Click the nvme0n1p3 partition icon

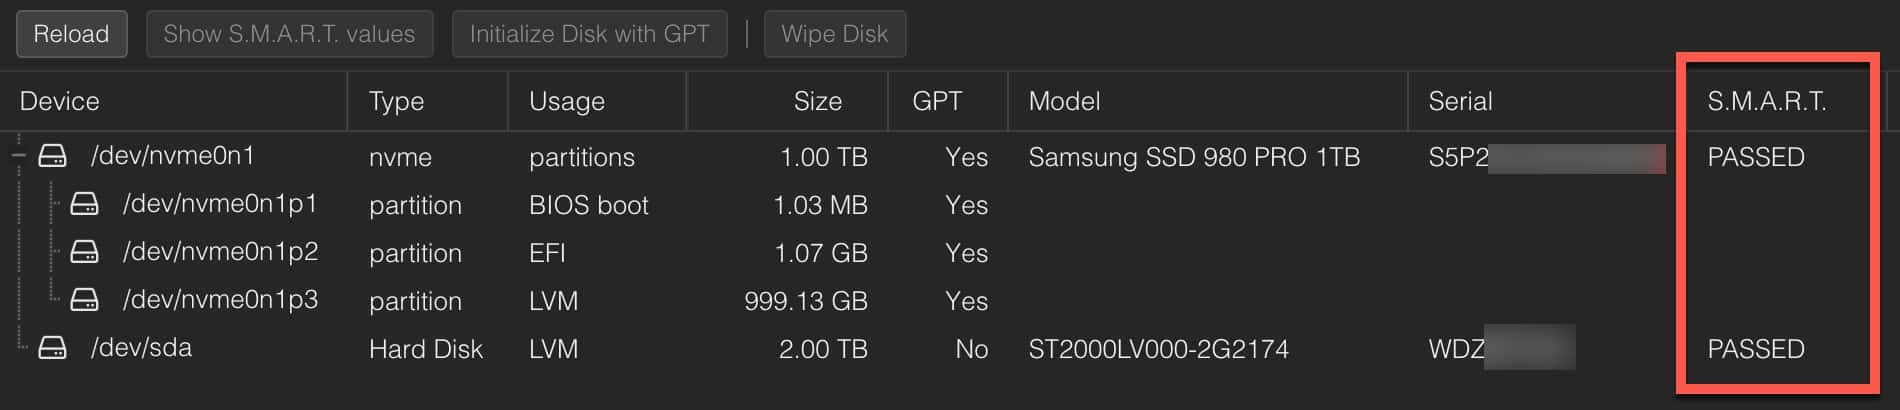pos(84,300)
